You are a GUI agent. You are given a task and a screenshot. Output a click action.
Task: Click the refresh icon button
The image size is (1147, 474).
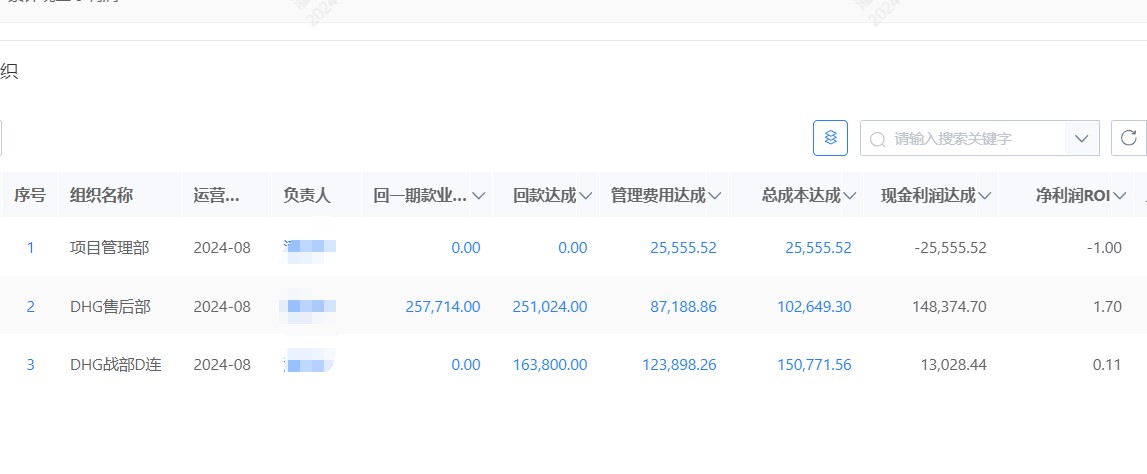click(x=1128, y=138)
